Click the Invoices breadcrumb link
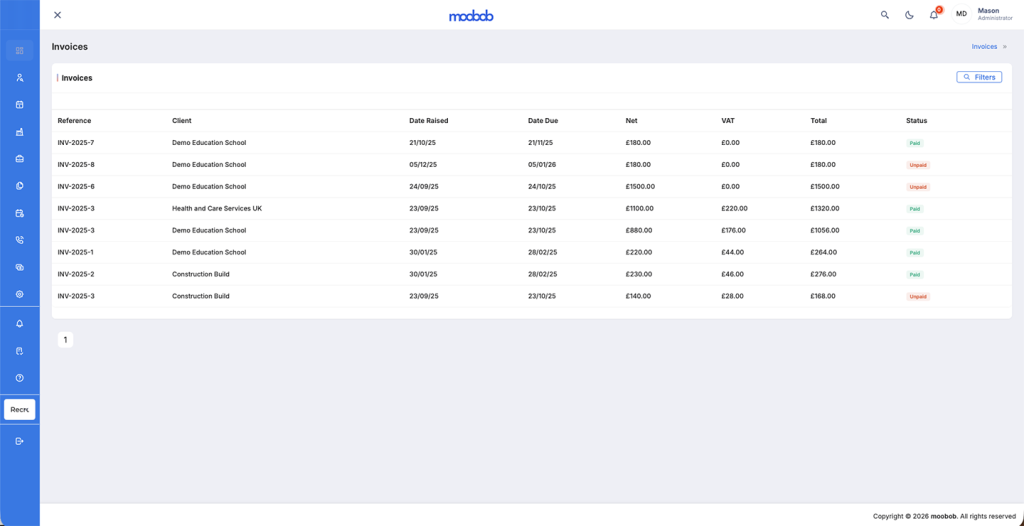 pos(984,47)
